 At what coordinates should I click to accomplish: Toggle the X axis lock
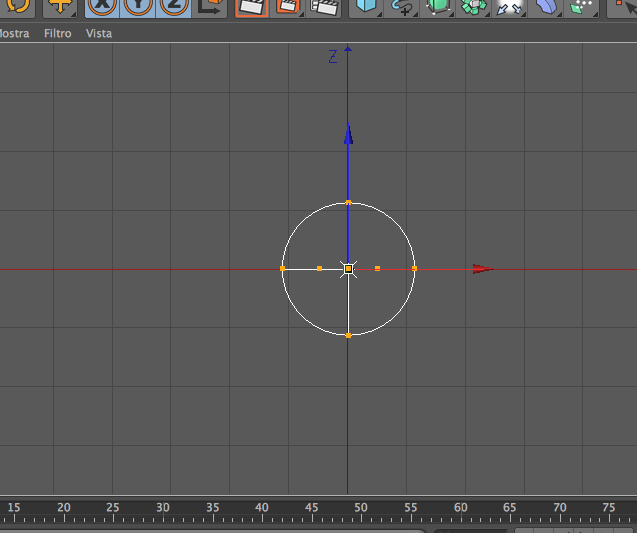click(102, 6)
